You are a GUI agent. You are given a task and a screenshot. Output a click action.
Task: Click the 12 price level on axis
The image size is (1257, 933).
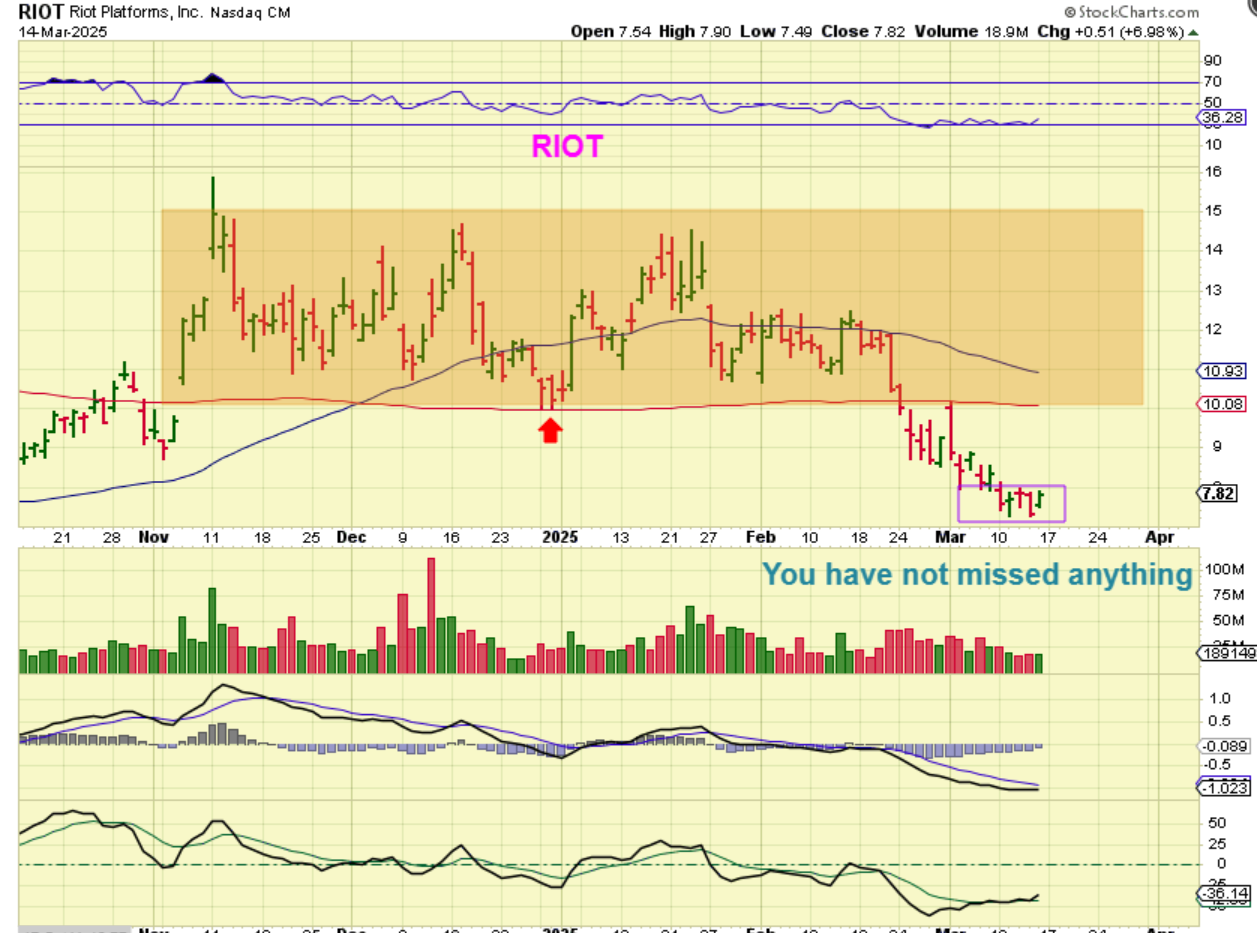[1213, 329]
